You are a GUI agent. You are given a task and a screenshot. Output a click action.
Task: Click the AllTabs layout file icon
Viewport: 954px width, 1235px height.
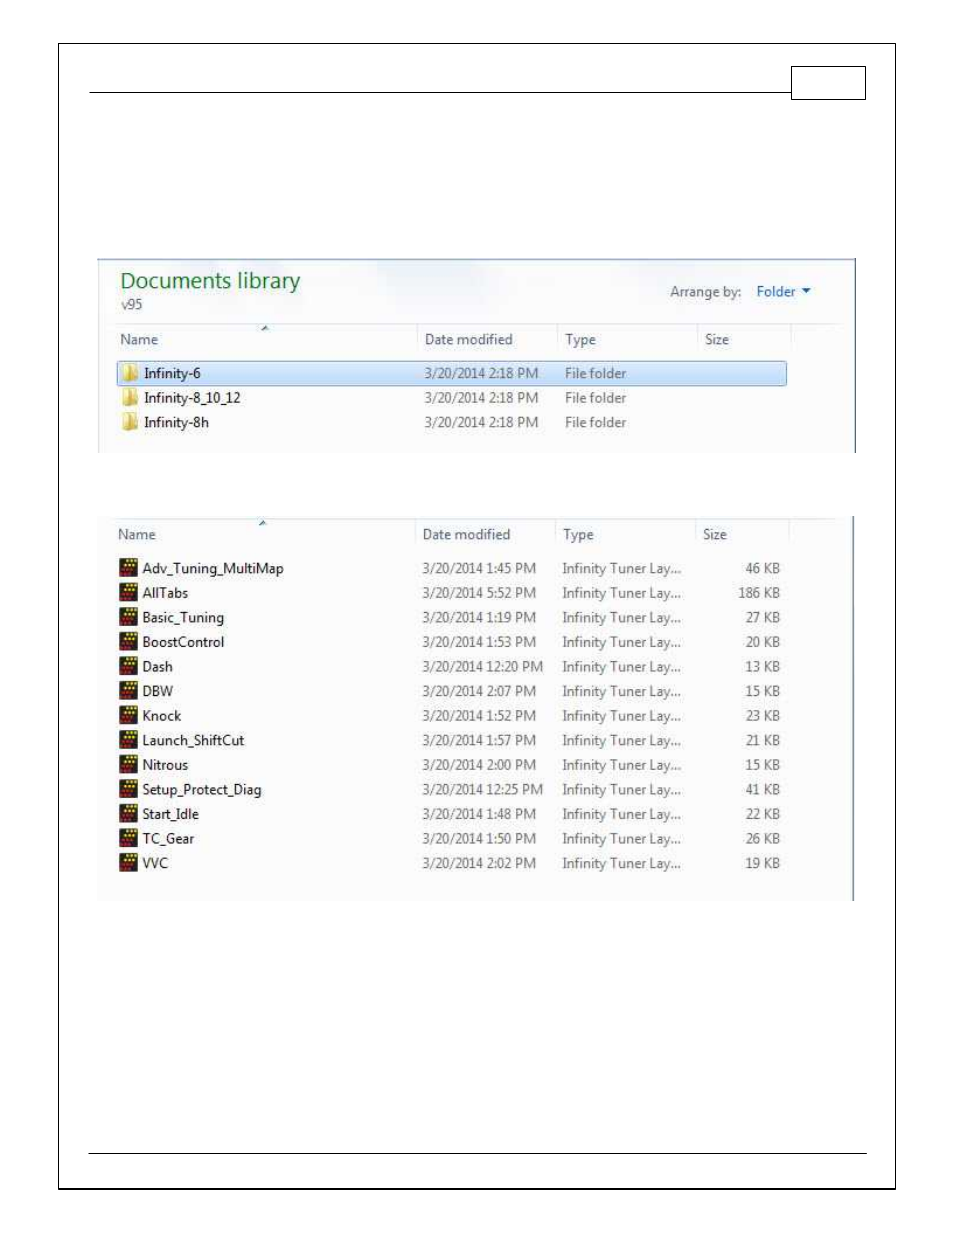point(128,593)
